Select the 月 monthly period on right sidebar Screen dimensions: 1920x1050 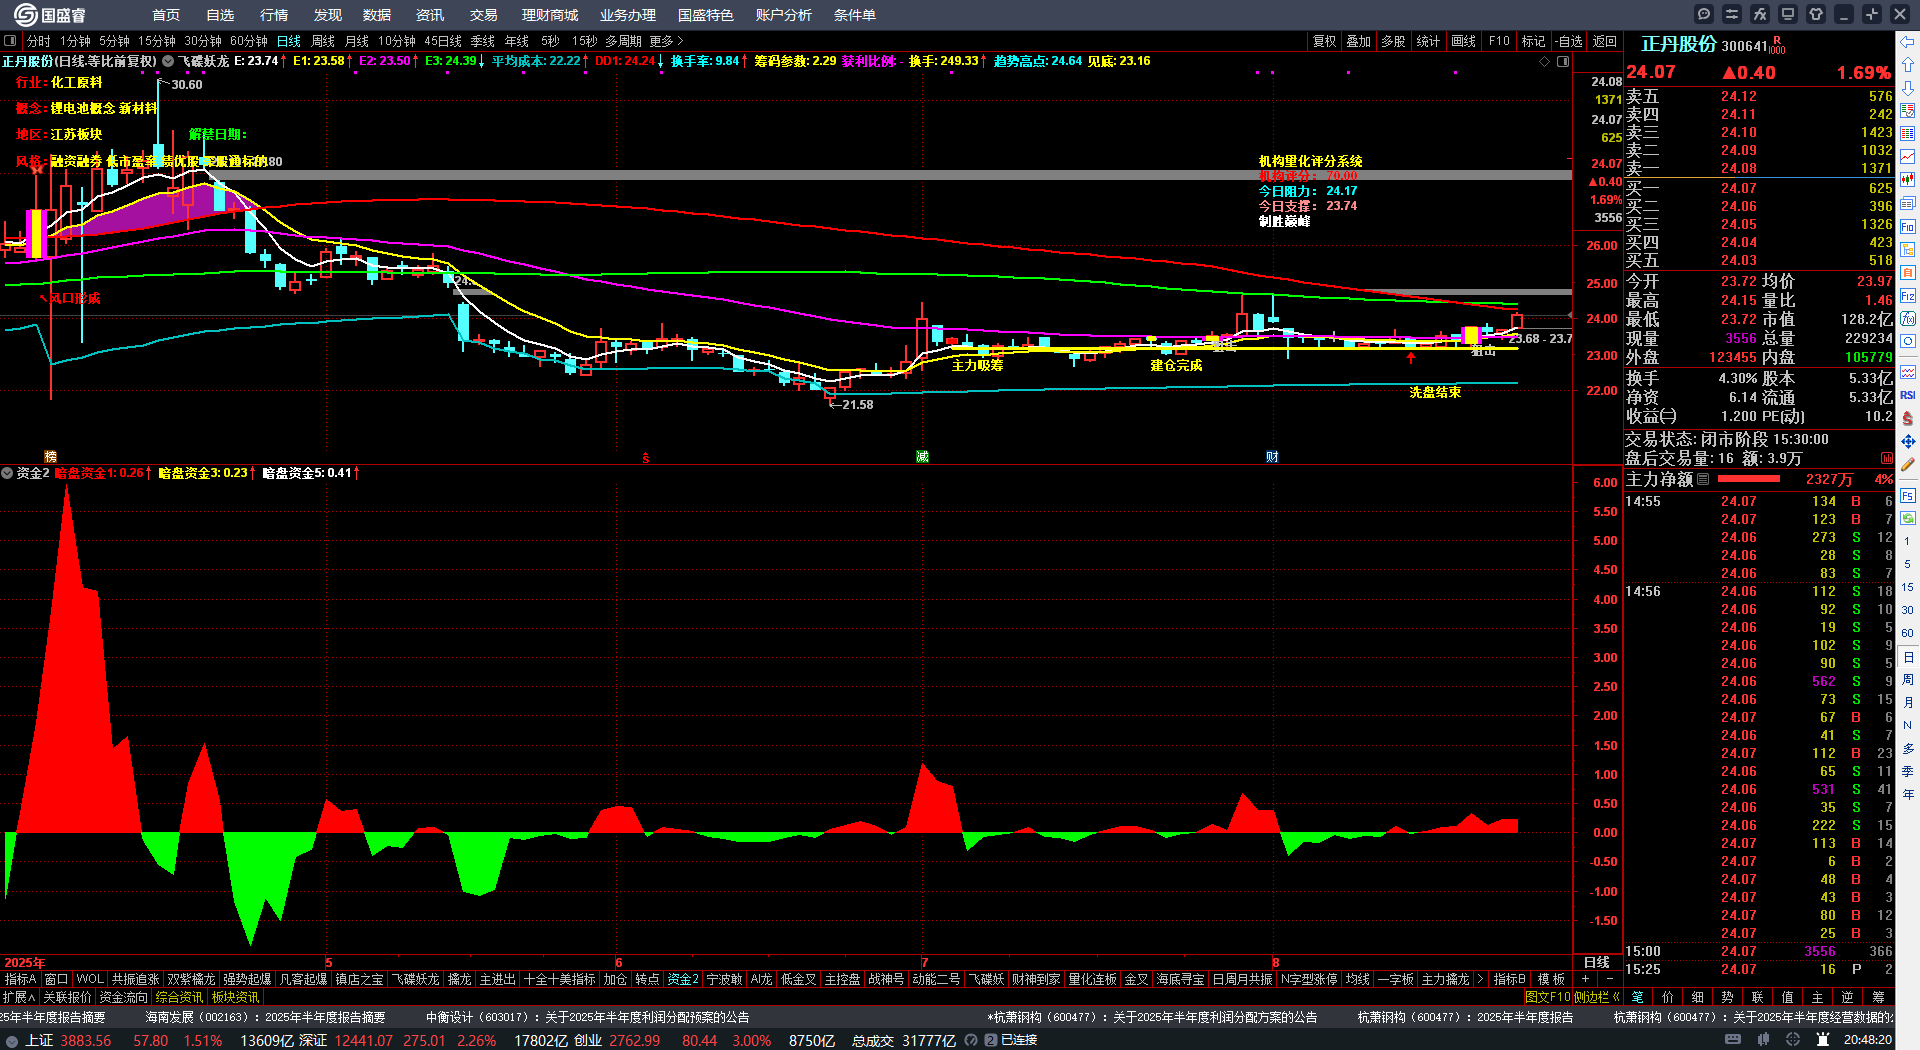coord(1907,702)
